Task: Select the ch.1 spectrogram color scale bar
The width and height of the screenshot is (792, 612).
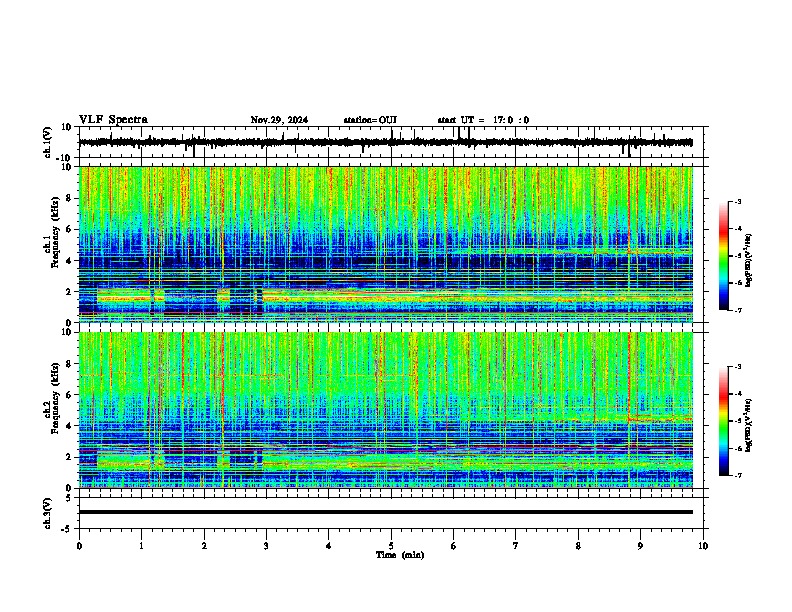Action: [x=723, y=256]
